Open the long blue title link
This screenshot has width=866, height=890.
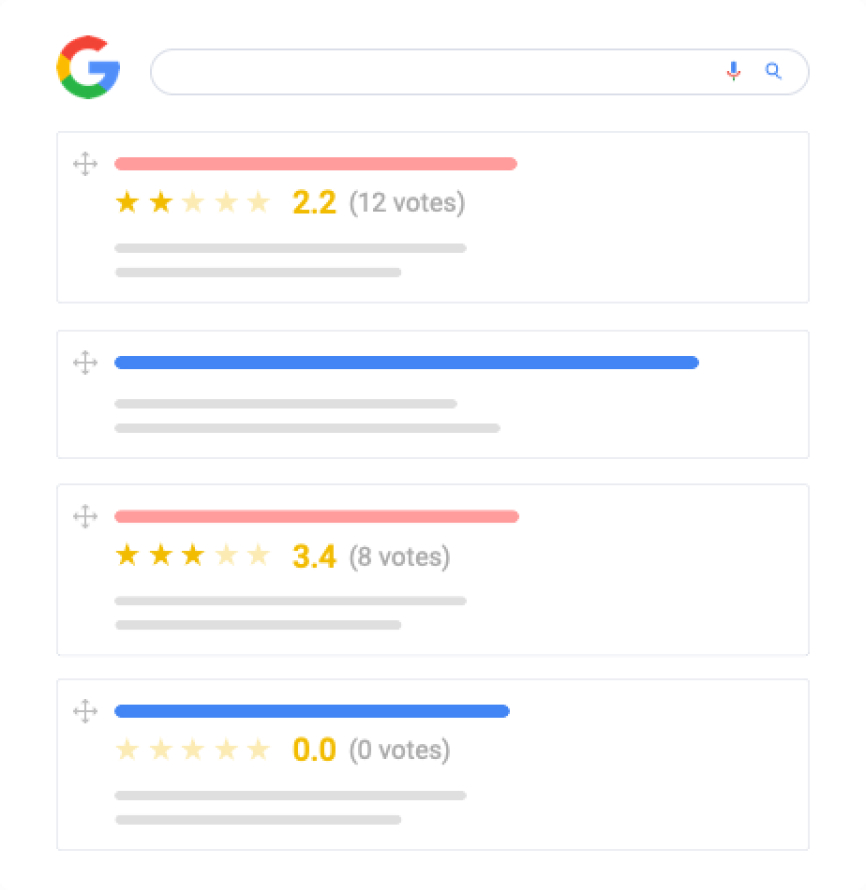coord(406,363)
